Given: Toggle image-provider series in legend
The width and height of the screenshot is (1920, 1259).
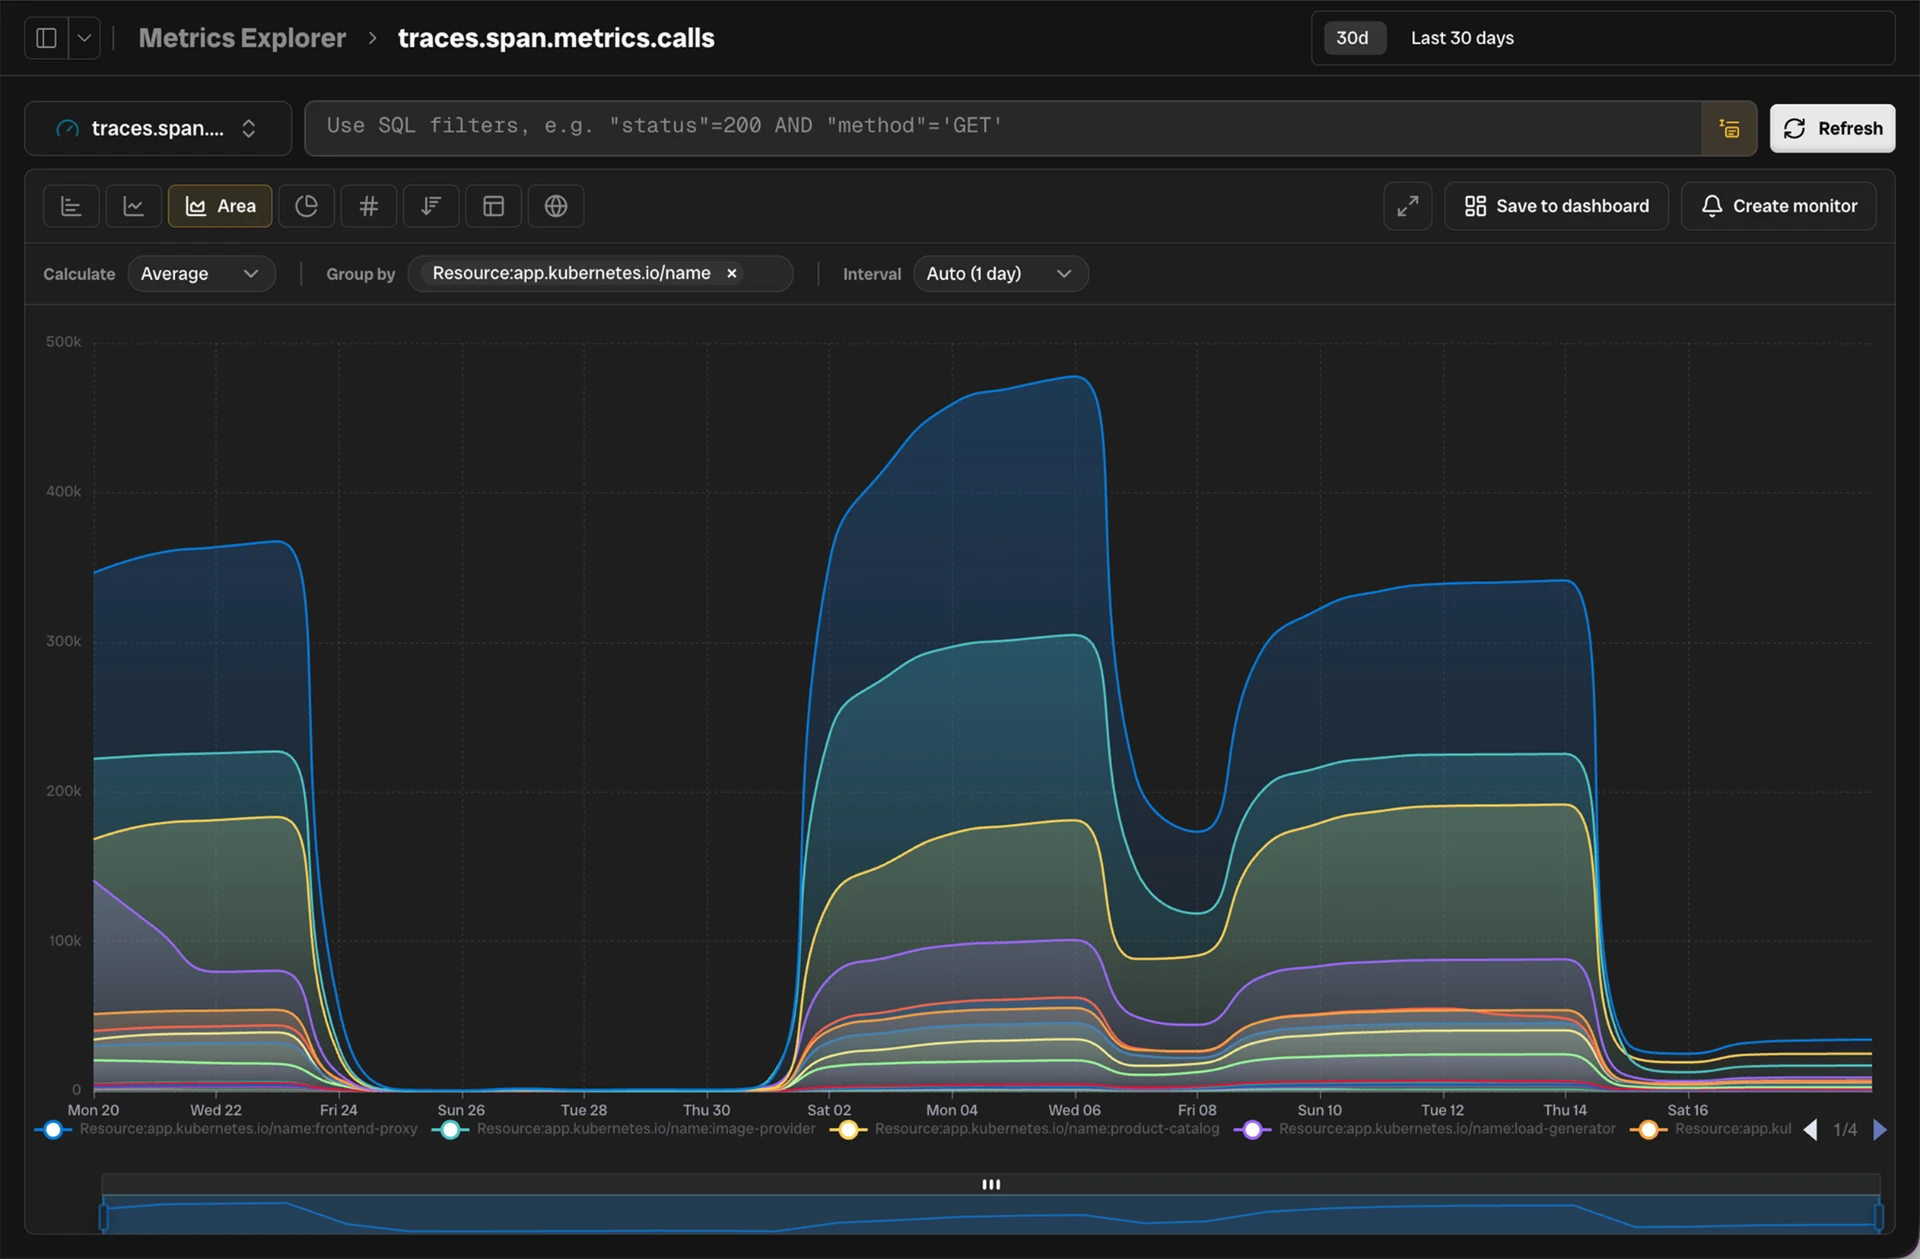Looking at the screenshot, I should pyautogui.click(x=624, y=1129).
